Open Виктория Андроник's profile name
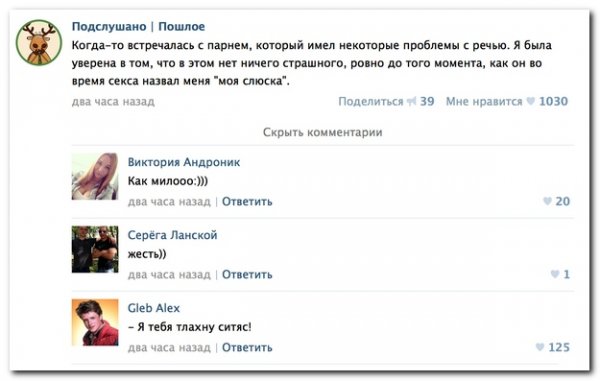This screenshot has width=600, height=381. point(184,162)
